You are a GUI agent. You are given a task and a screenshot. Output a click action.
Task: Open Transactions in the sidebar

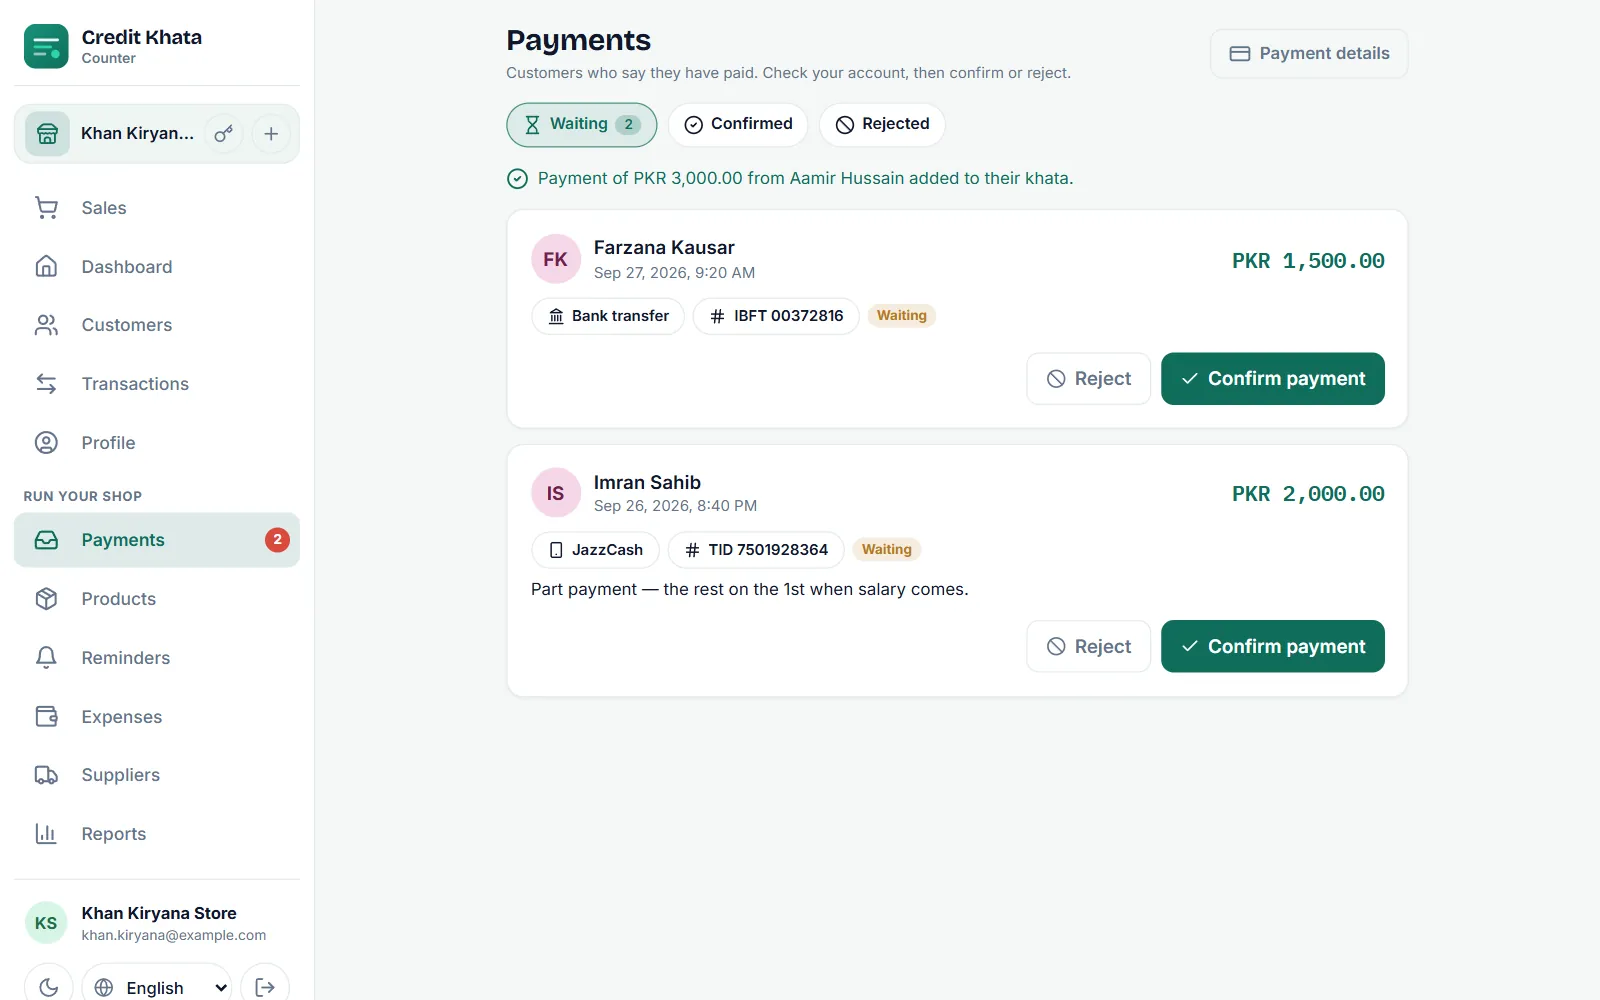click(x=157, y=384)
